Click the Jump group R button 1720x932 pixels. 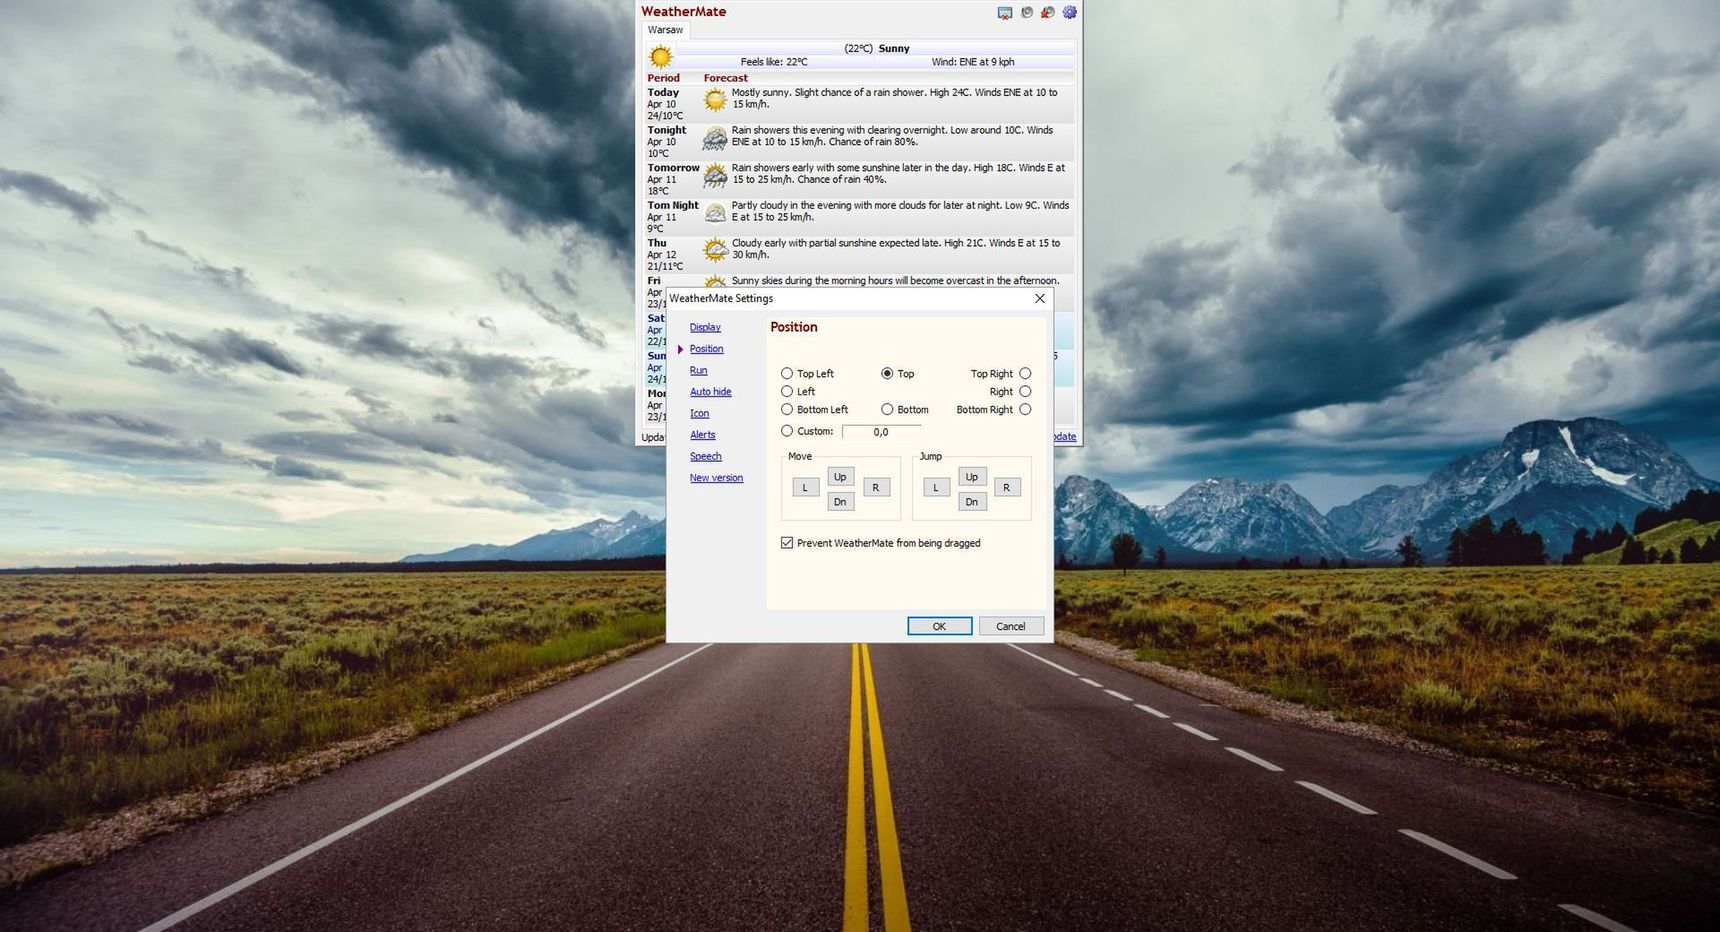[x=1006, y=487]
